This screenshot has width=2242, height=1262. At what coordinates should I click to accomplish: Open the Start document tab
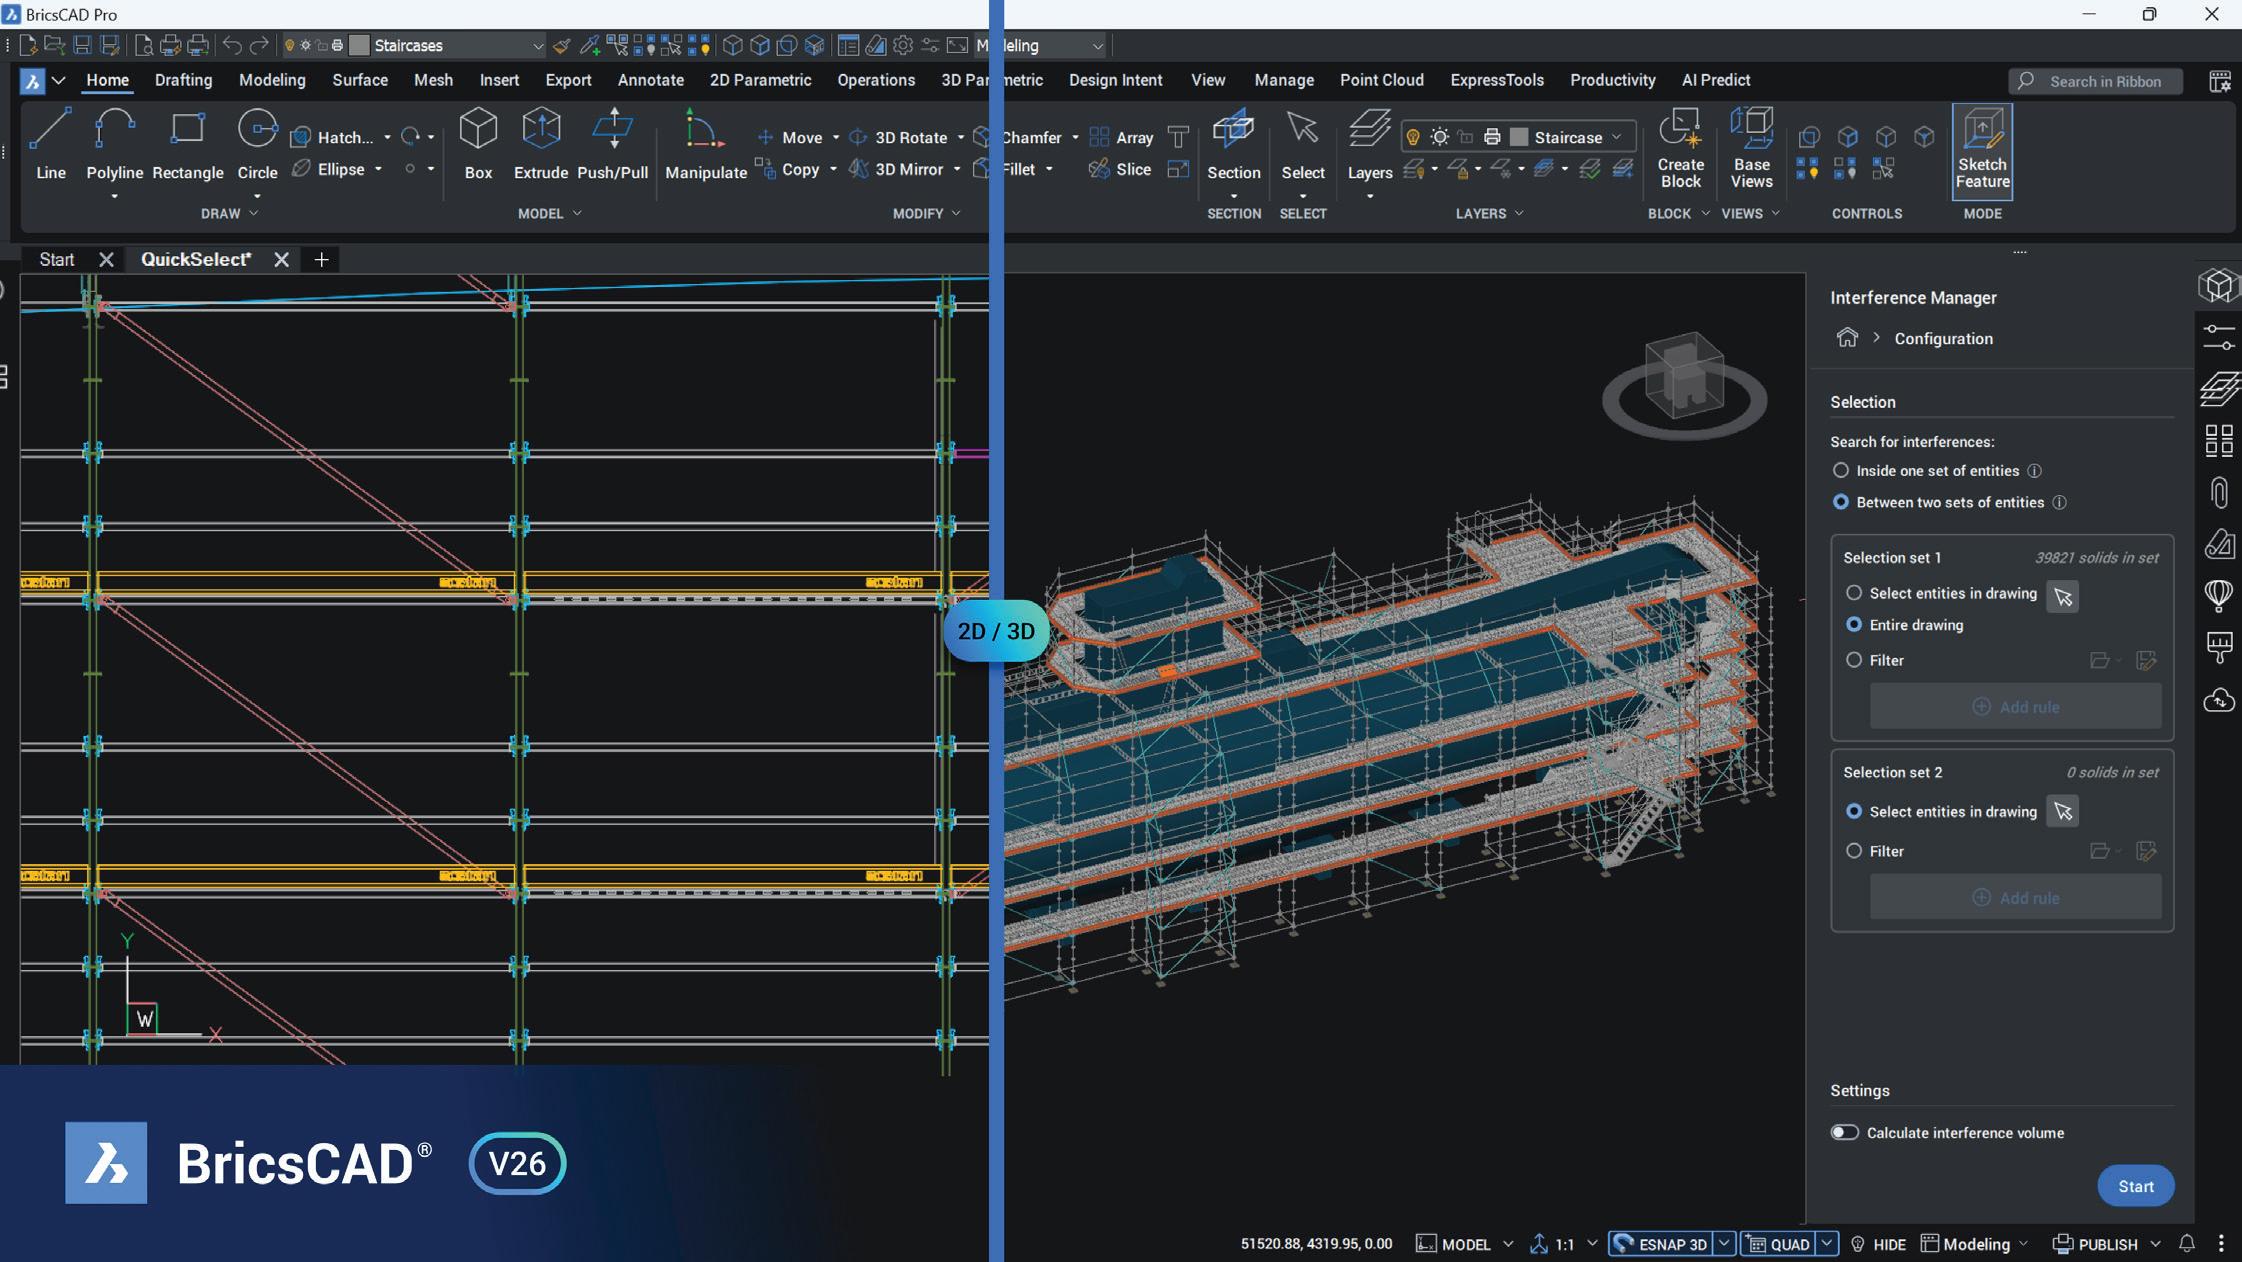click(x=57, y=259)
